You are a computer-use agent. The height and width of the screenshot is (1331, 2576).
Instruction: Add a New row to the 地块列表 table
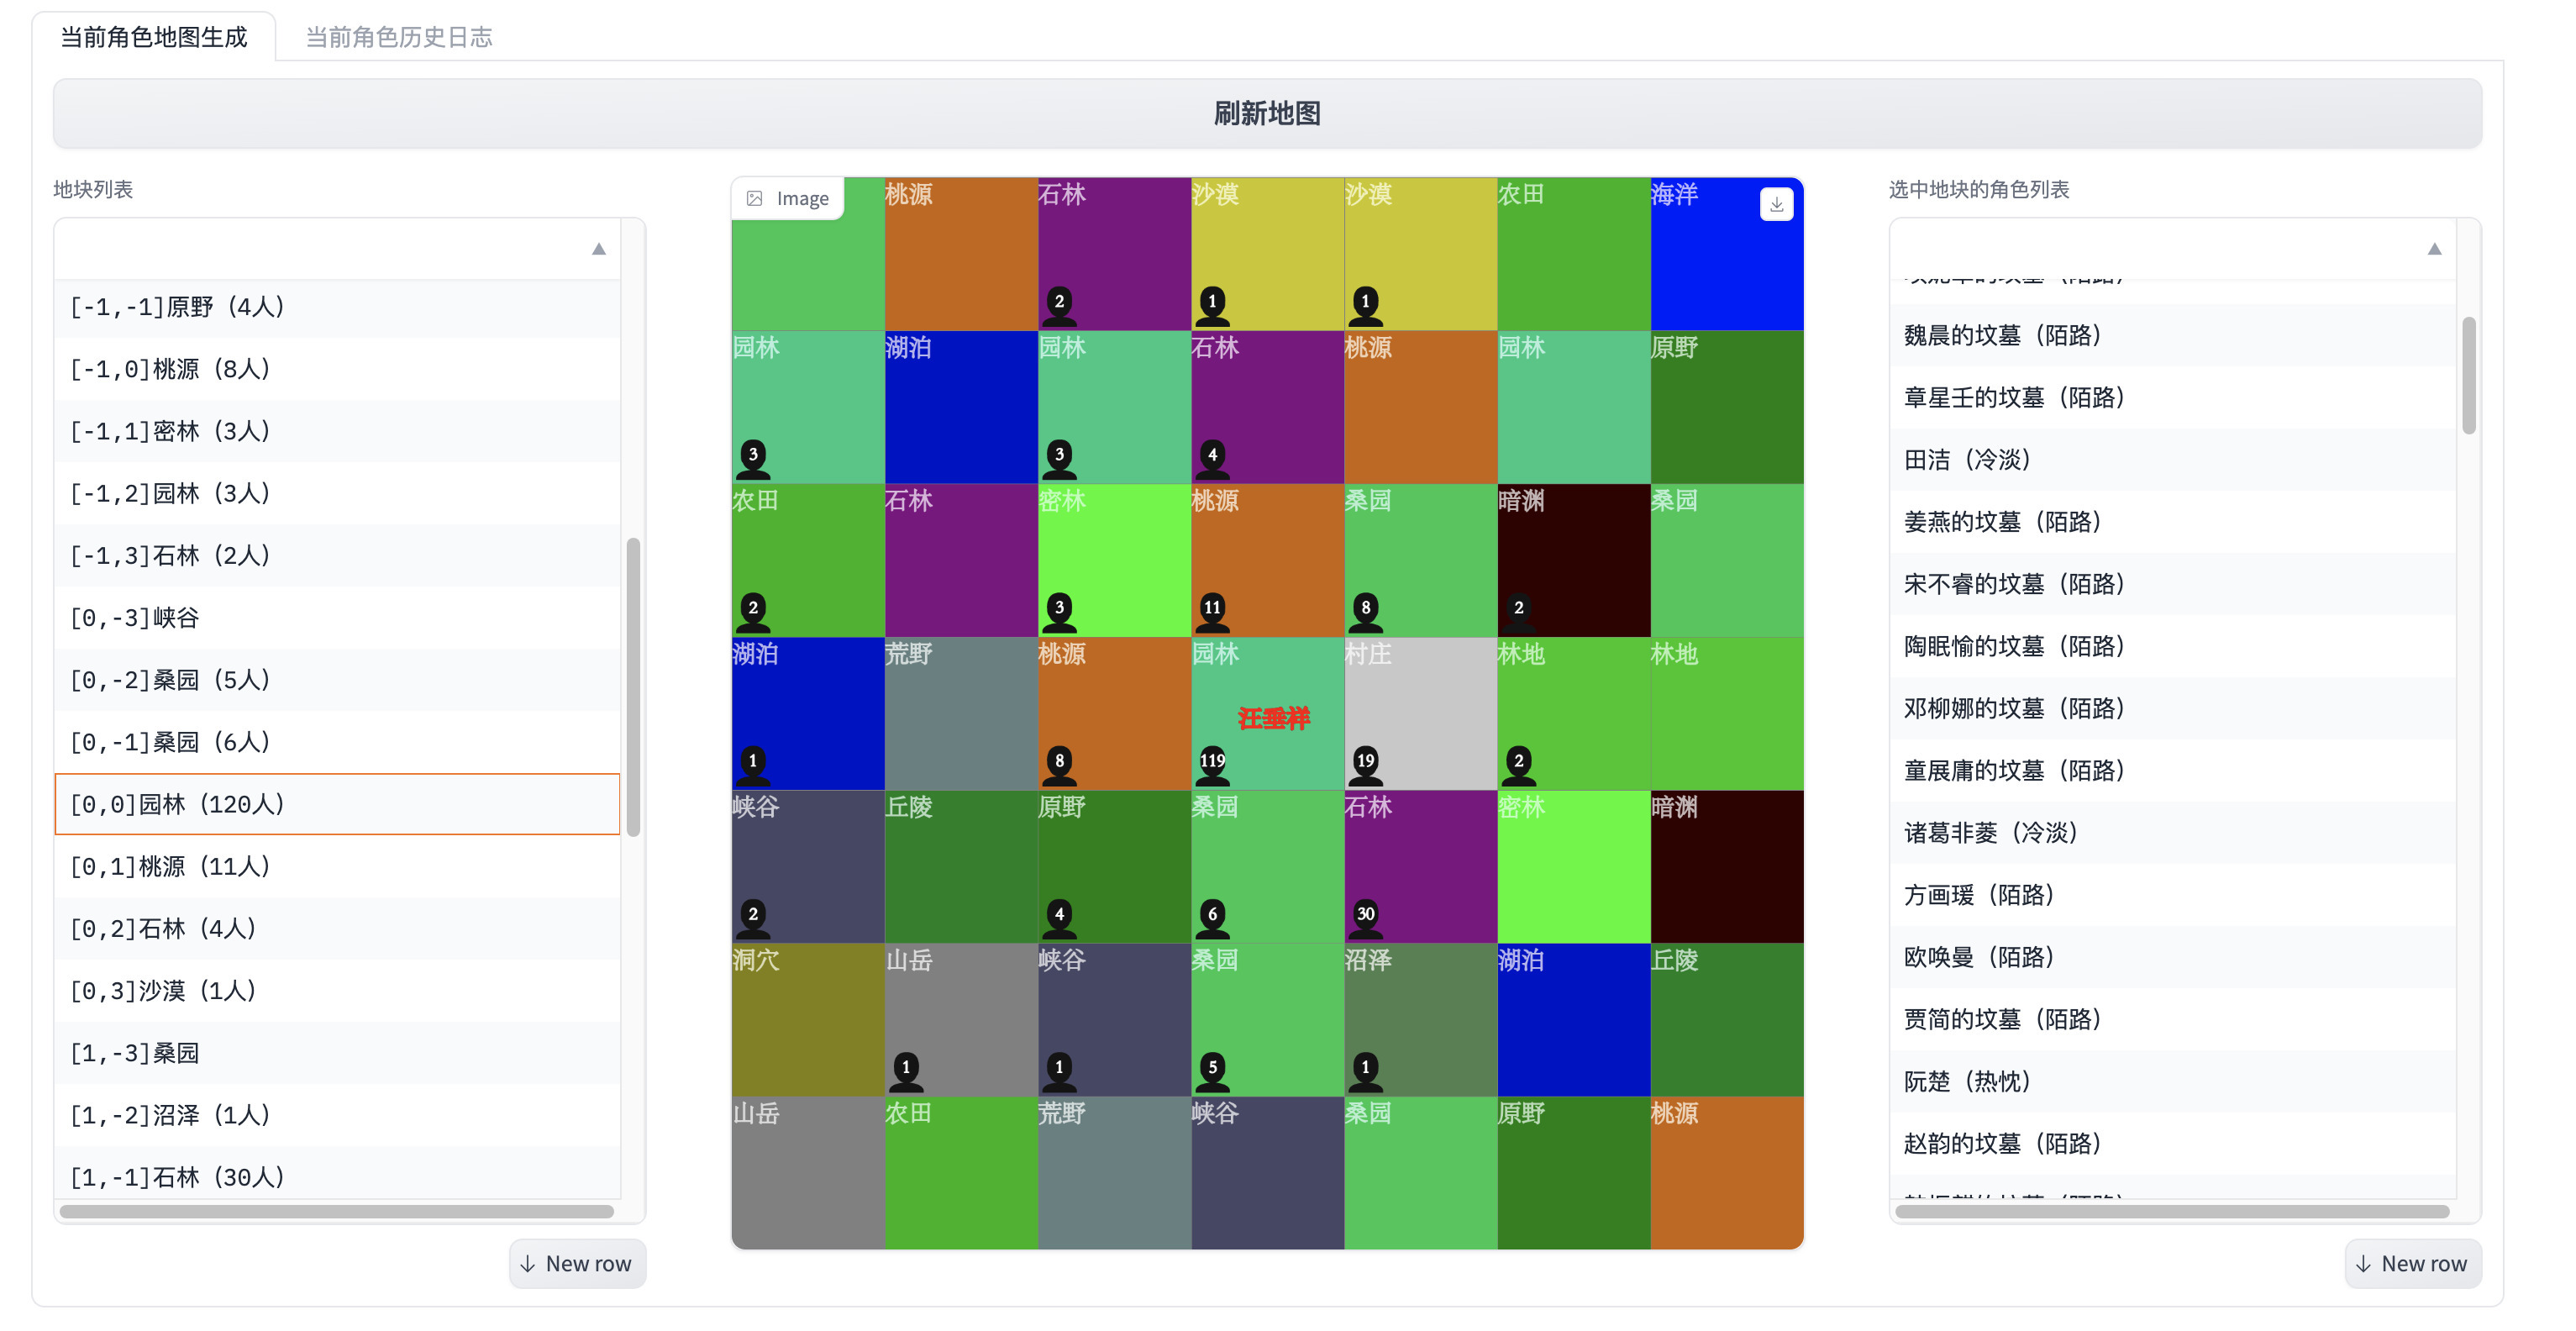pos(577,1264)
